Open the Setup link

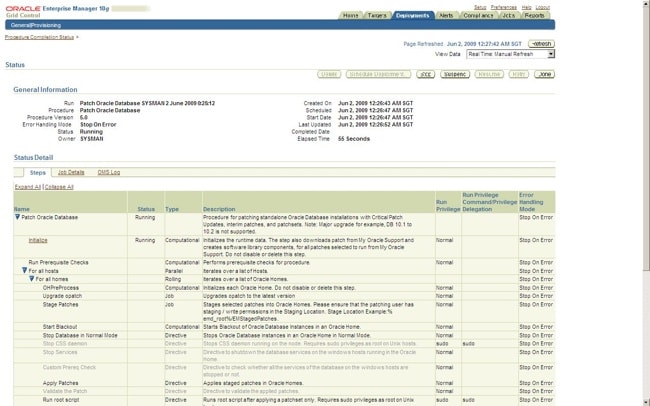pyautogui.click(x=480, y=7)
